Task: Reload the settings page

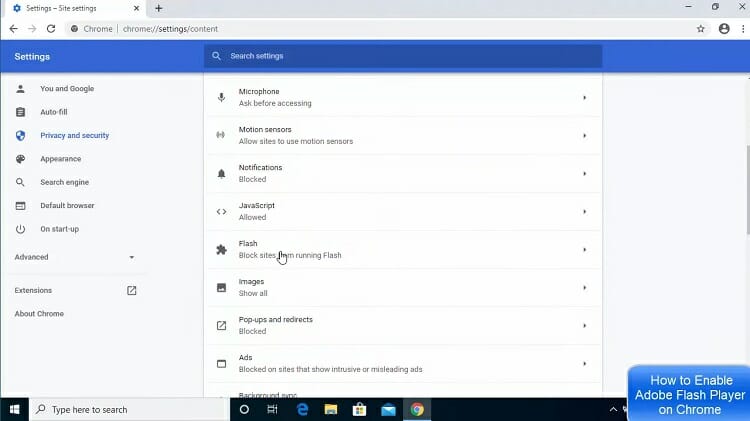Action: pos(51,29)
